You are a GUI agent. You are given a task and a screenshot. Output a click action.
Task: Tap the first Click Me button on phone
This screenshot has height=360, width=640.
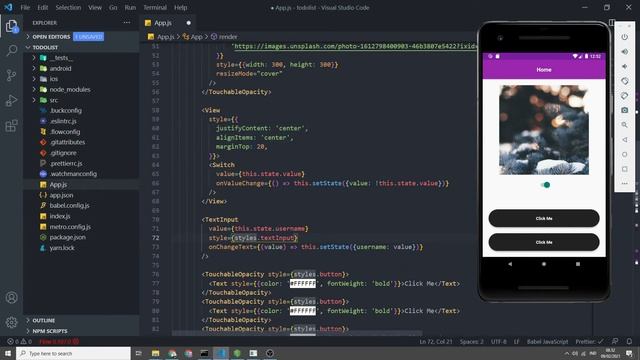tap(544, 218)
